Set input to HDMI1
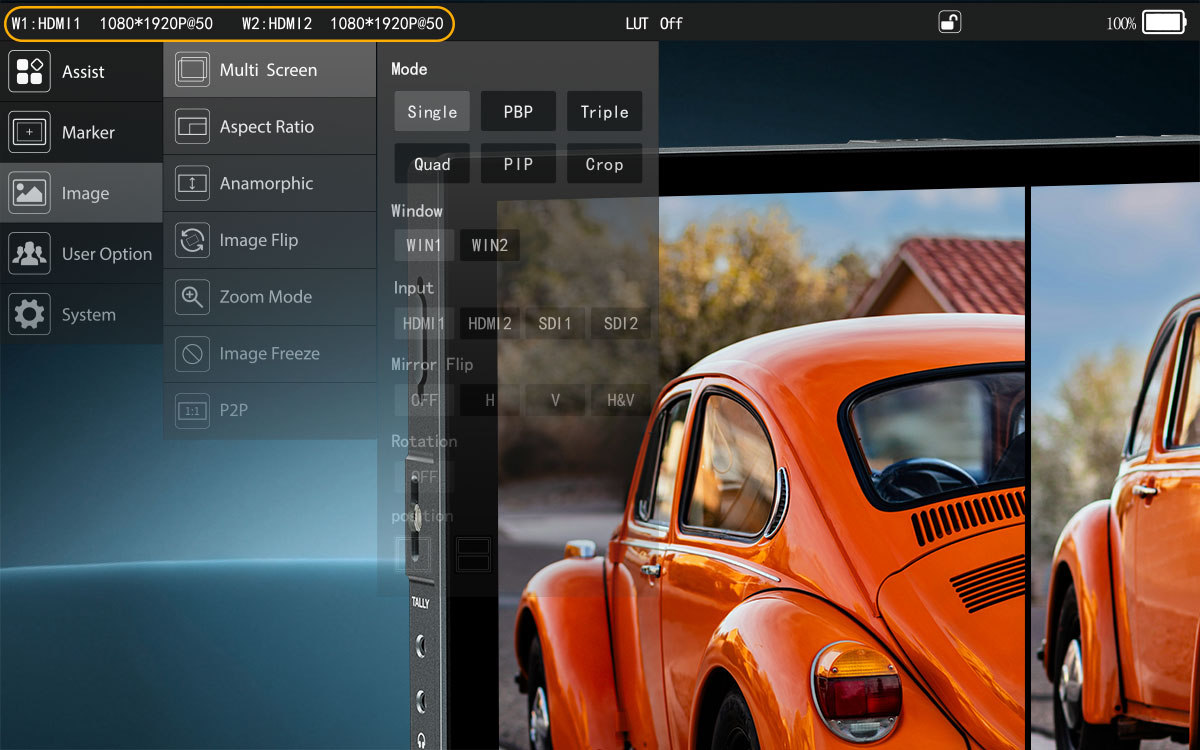Image resolution: width=1200 pixels, height=750 pixels. (x=424, y=323)
